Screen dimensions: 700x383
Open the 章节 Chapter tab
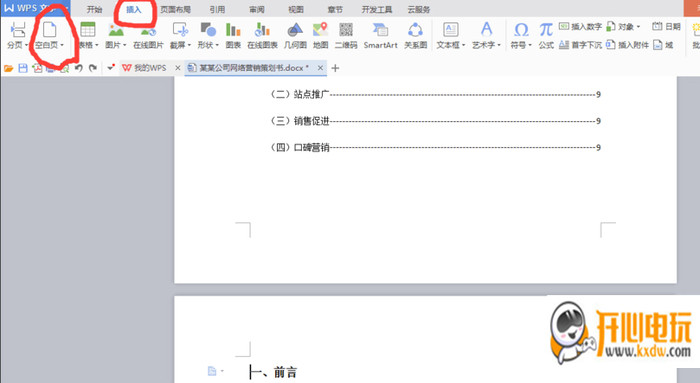[335, 9]
